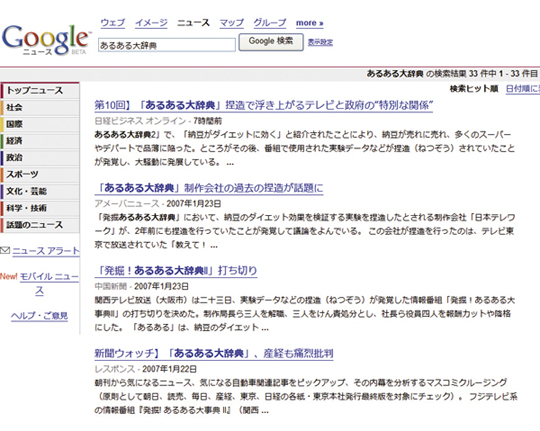Image resolution: width=540 pixels, height=431 pixels.
Task: Open article 新聞ウォッチ】産経も痛烈批判
Action: [214, 353]
